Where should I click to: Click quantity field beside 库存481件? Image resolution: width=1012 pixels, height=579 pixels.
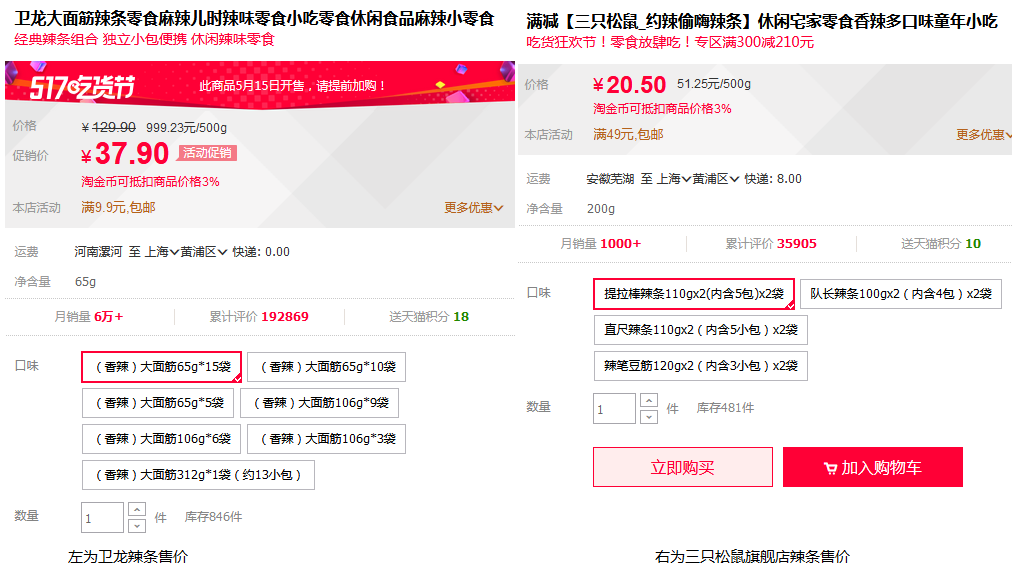pos(614,409)
